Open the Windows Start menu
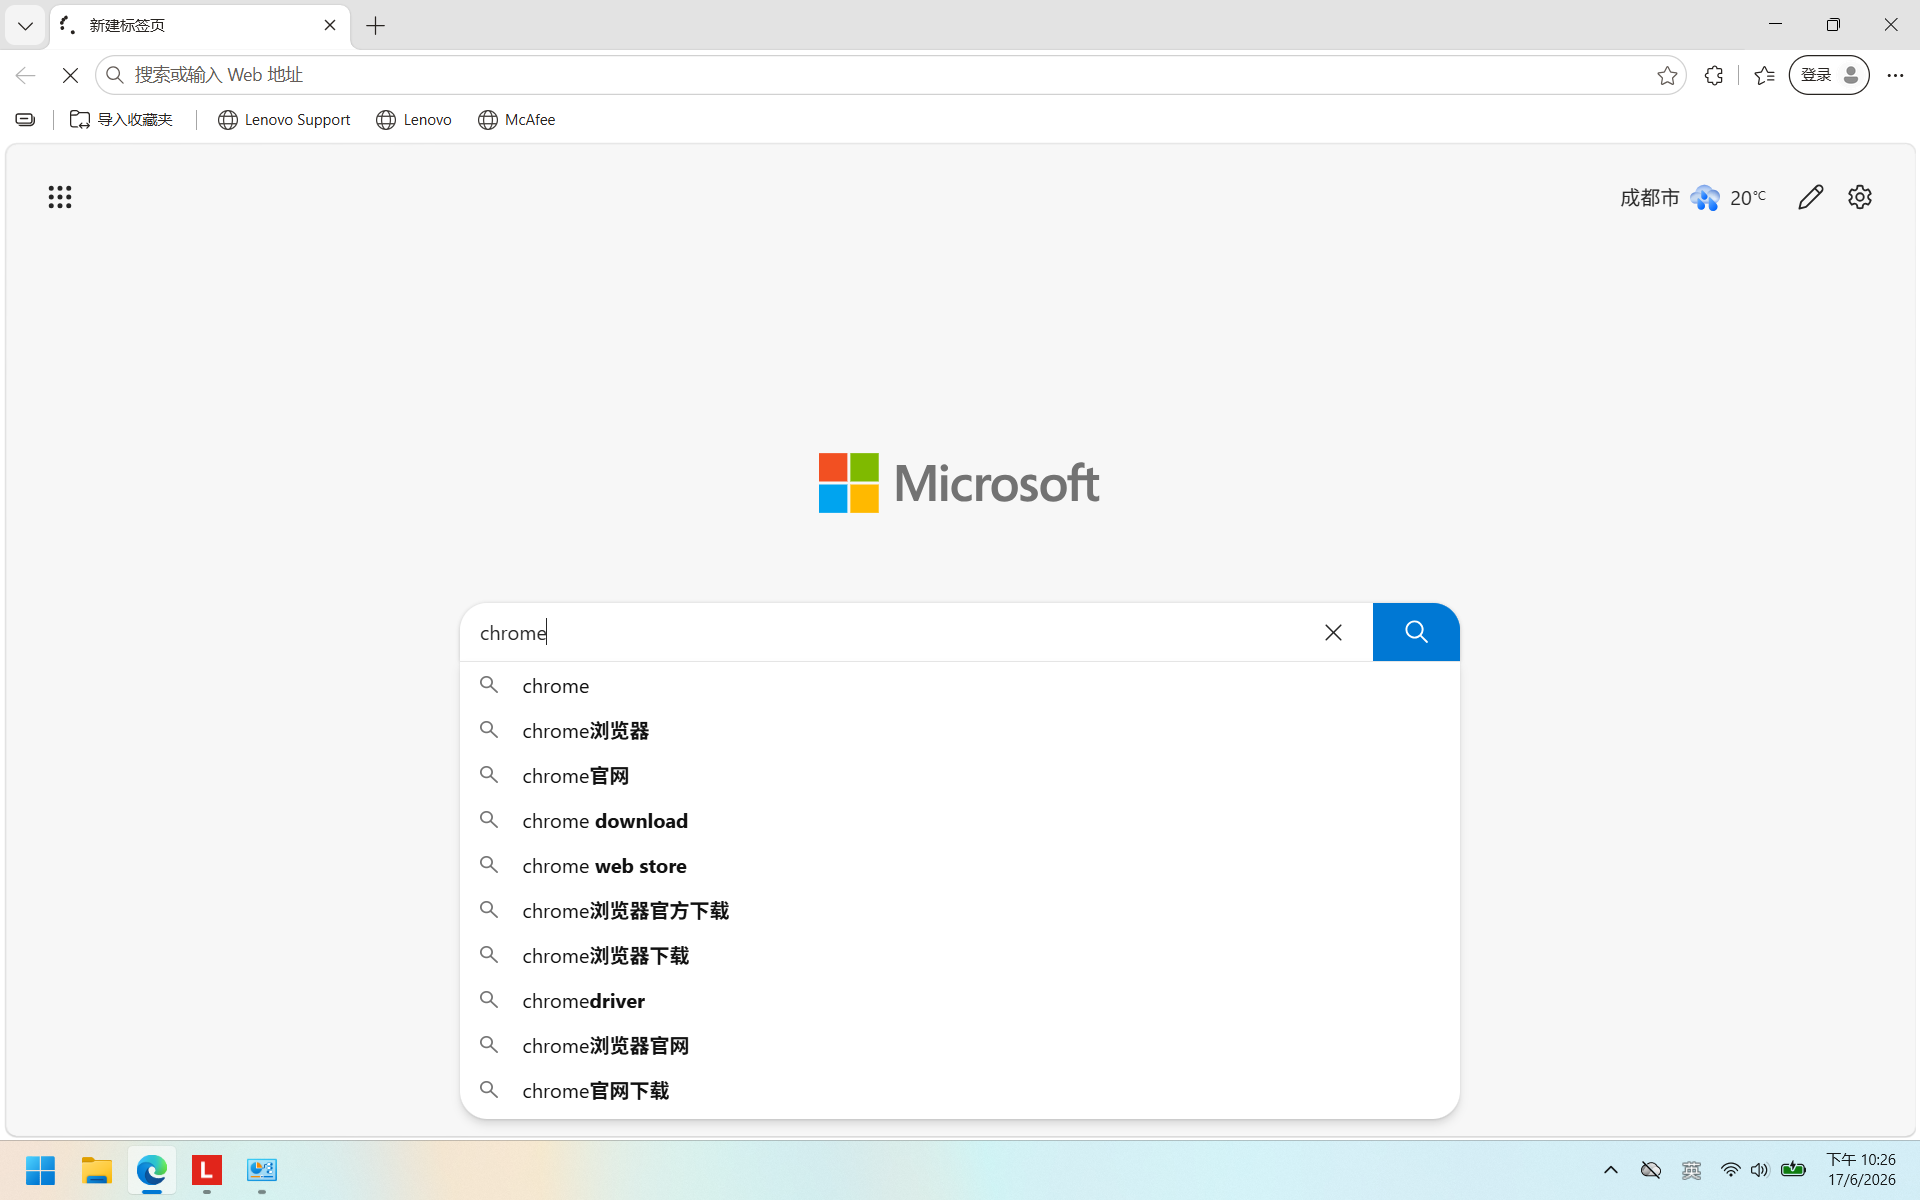Viewport: 1920px width, 1200px height. 41,1170
